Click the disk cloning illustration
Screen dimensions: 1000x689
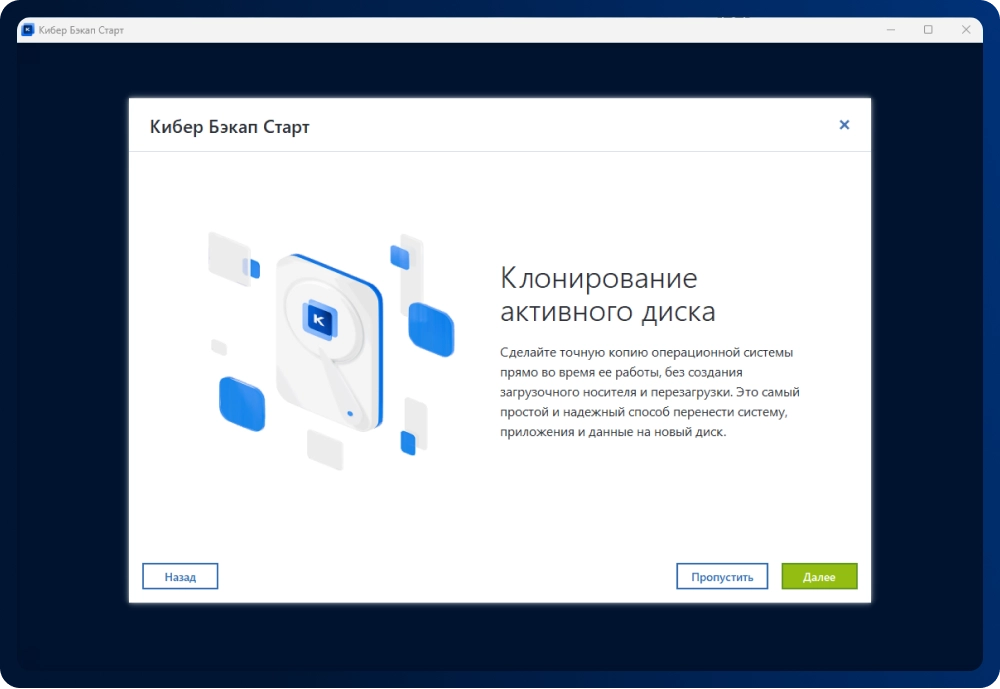tap(331, 352)
